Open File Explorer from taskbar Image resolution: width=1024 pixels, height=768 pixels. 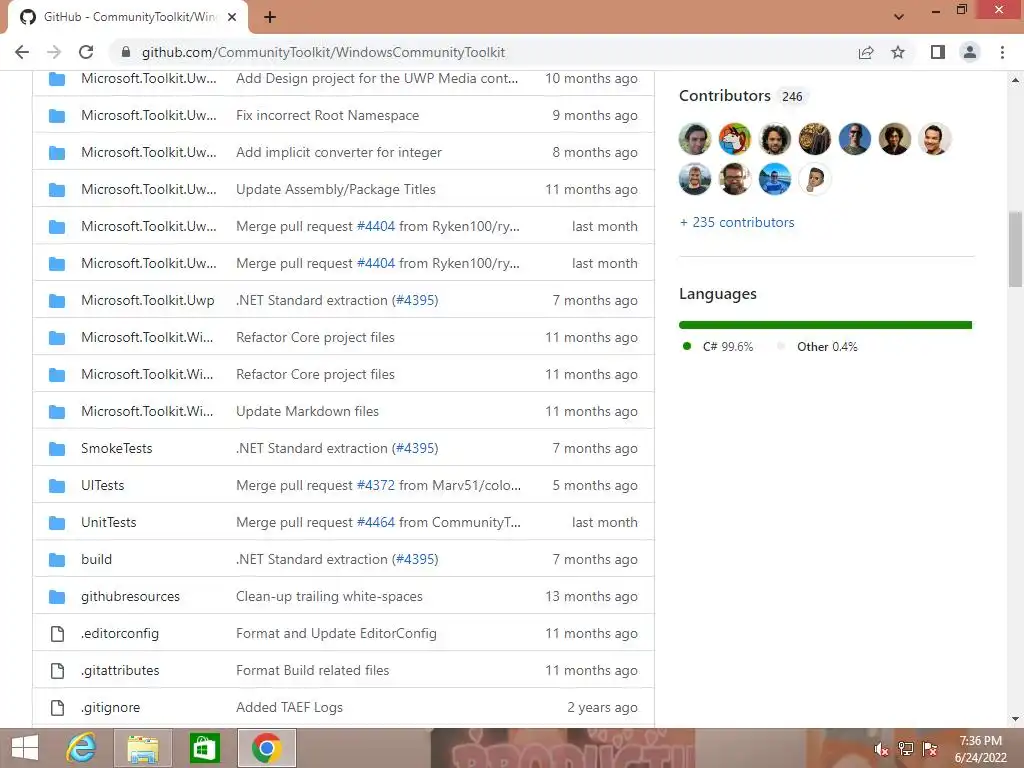coord(142,748)
